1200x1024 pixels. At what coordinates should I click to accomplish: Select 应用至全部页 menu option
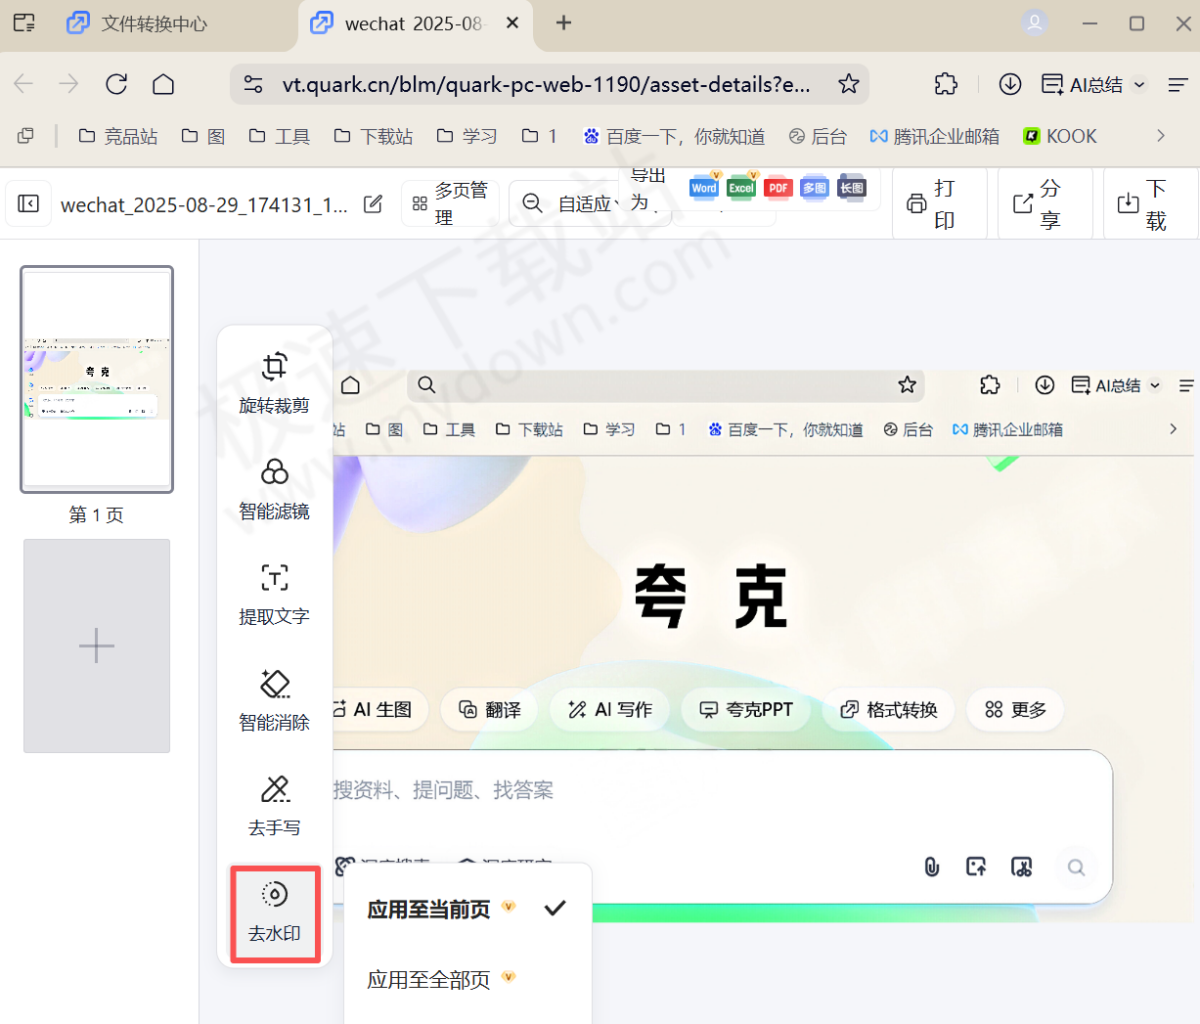point(432,979)
